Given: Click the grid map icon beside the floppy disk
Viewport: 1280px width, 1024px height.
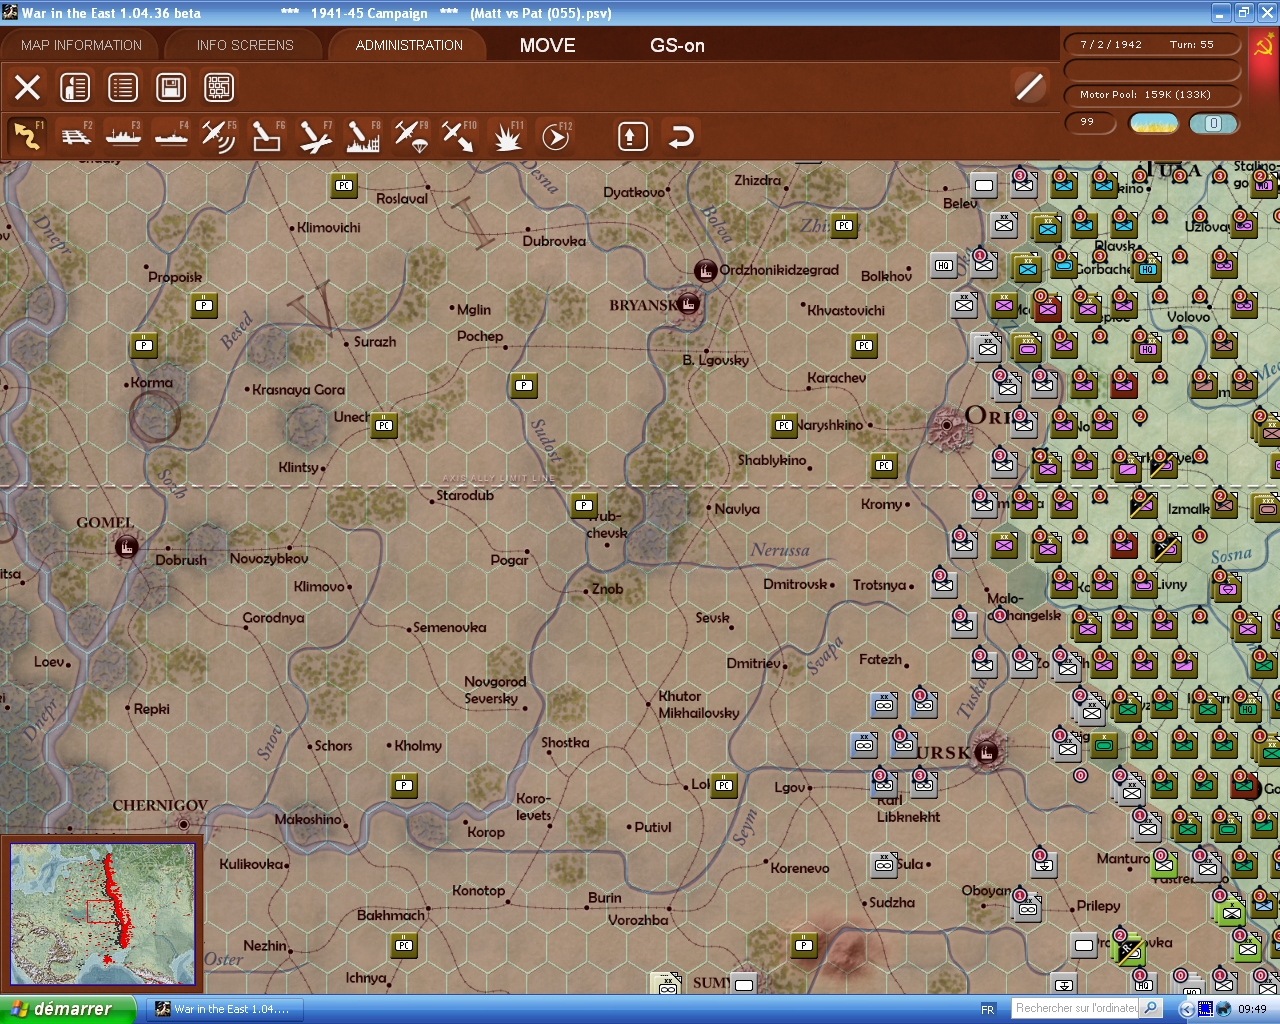Looking at the screenshot, I should point(219,88).
